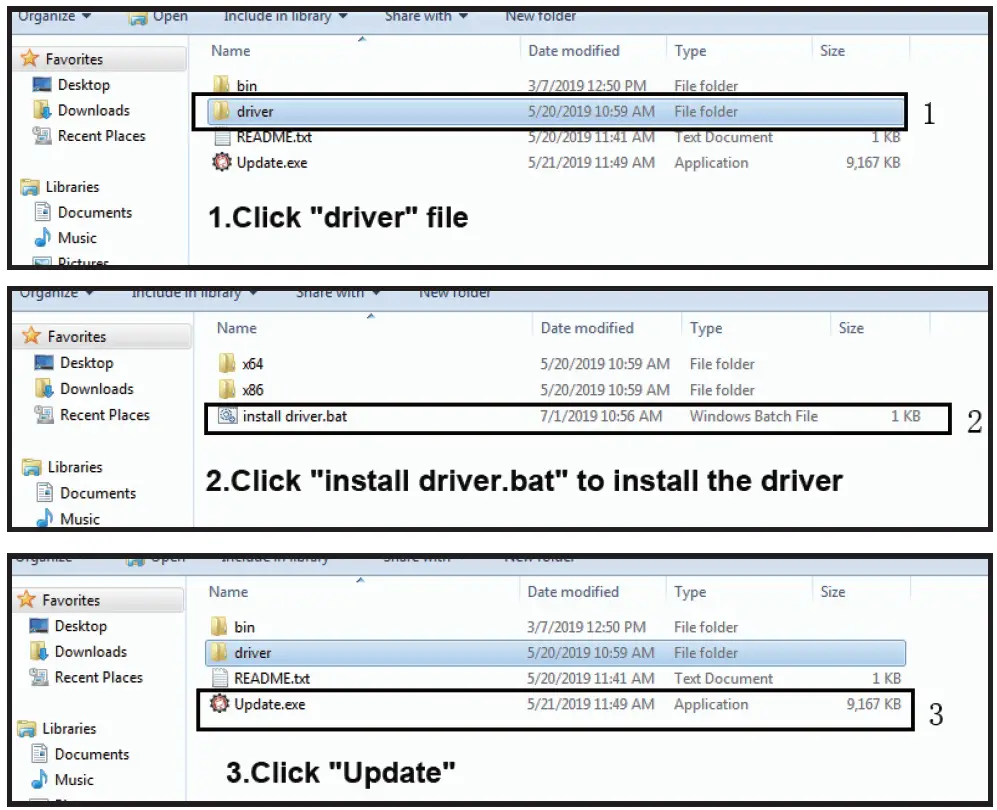Select the Libraries icon in step 1 sidebar

29,187
